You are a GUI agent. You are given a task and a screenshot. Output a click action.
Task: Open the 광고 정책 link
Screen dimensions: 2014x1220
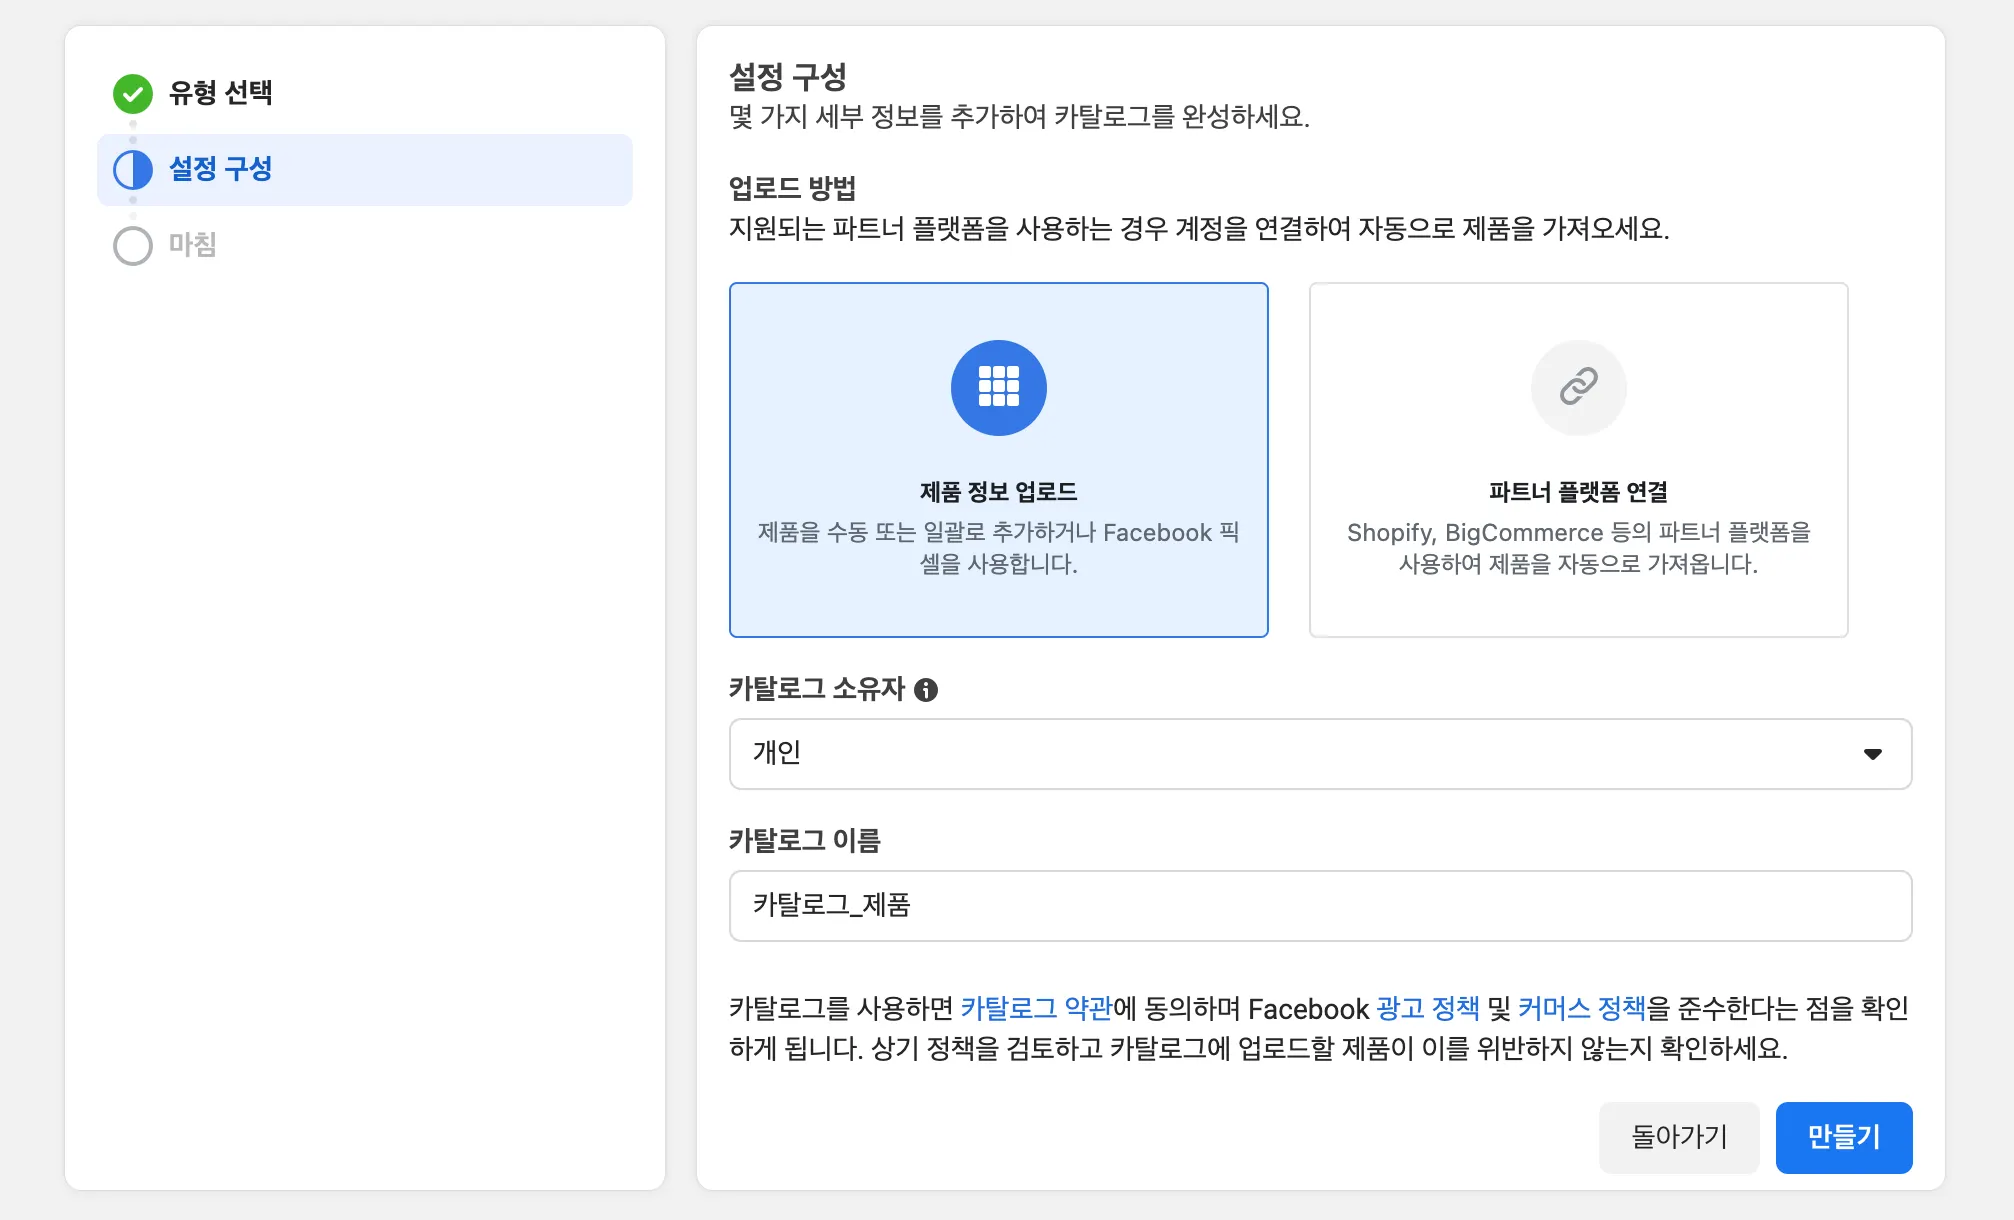(1427, 1008)
